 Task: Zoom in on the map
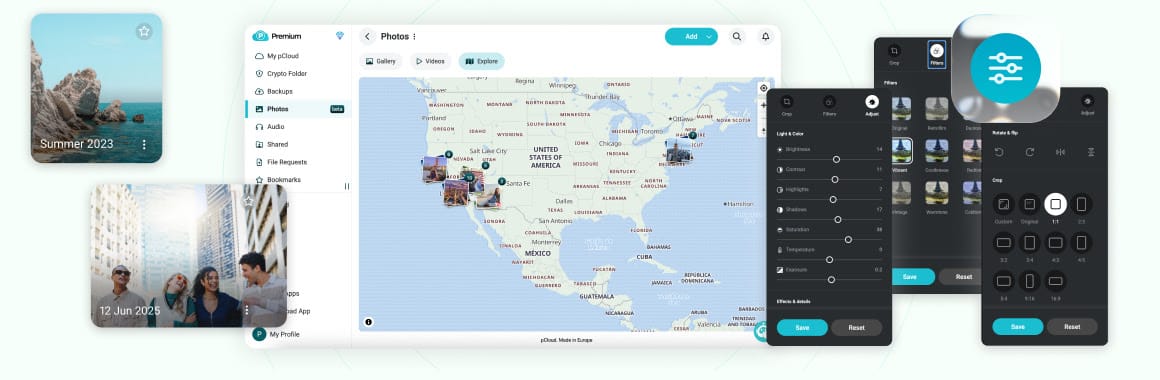[x=764, y=106]
